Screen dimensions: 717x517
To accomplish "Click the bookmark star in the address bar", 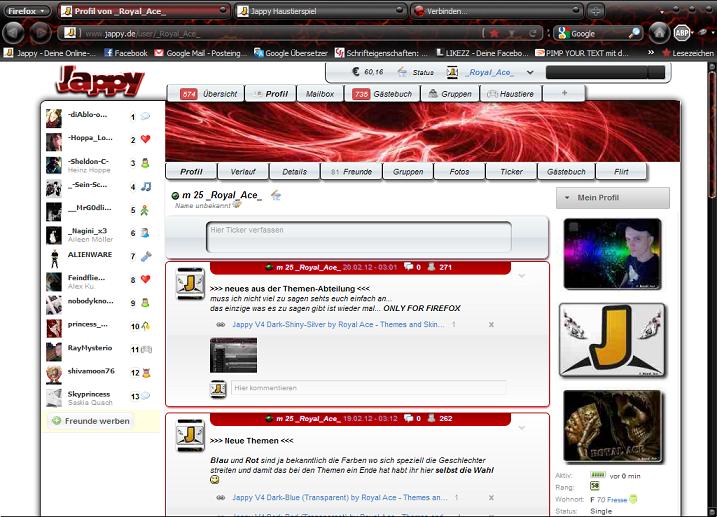I will (494, 33).
